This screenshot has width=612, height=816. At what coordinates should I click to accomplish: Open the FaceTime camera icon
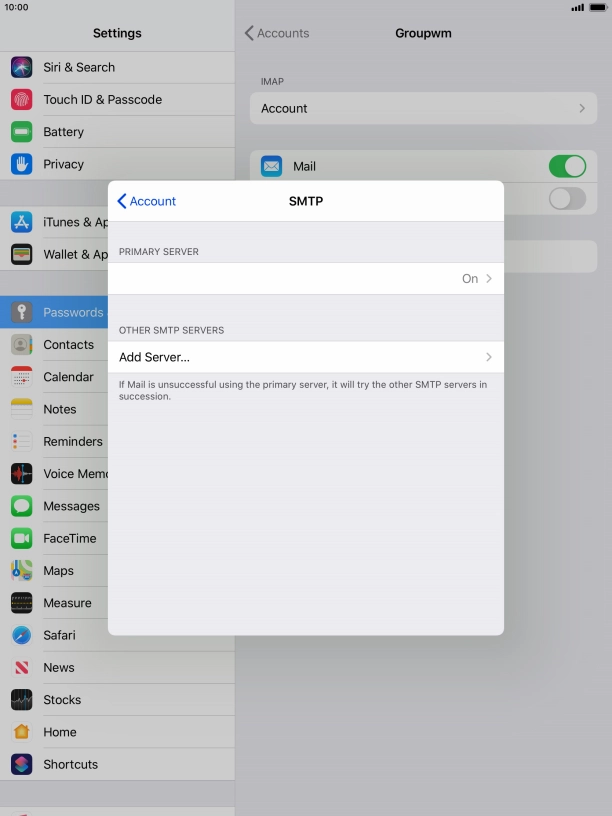pos(22,538)
